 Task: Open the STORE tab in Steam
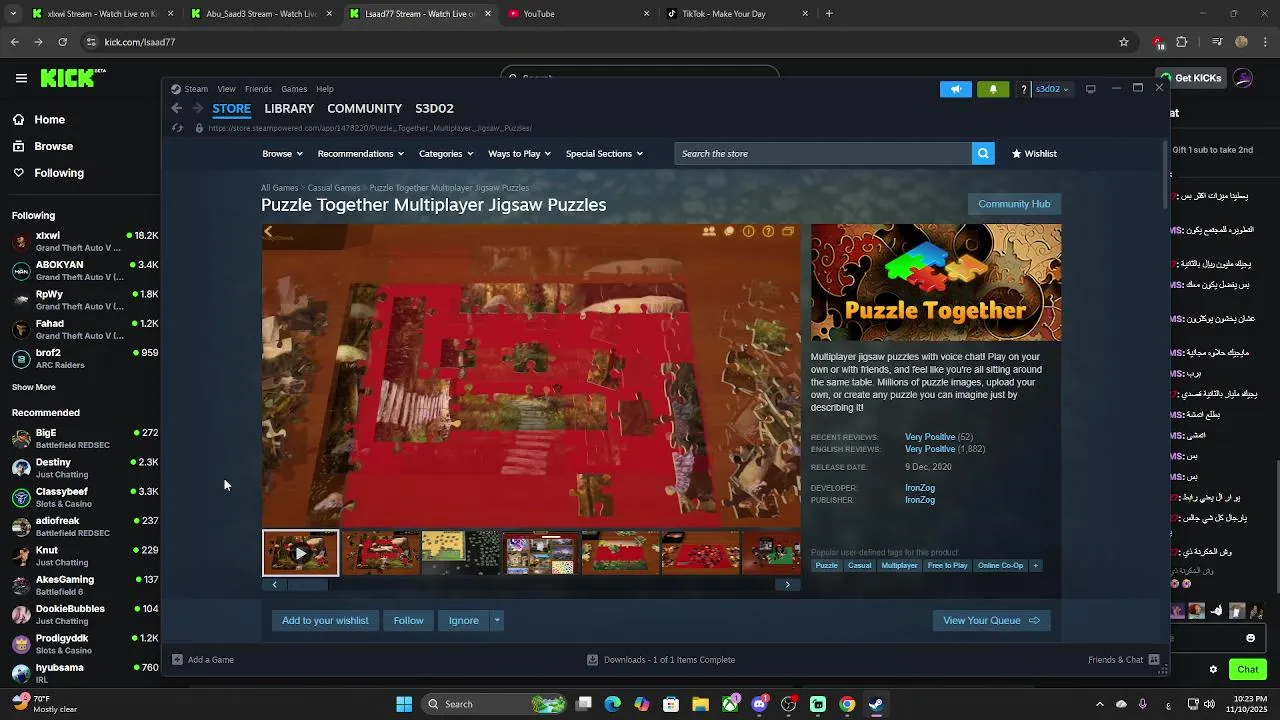tap(231, 108)
